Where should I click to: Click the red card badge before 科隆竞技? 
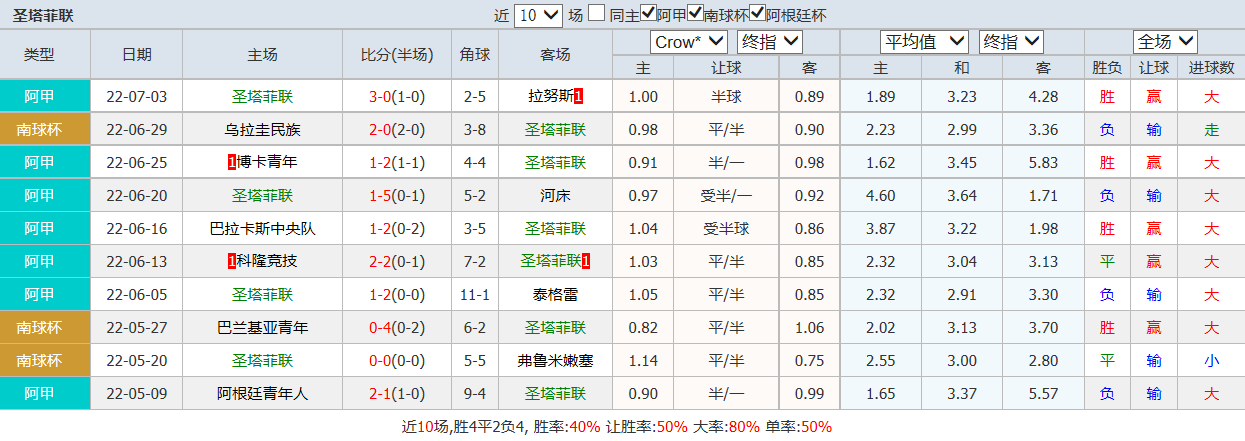pos(232,262)
